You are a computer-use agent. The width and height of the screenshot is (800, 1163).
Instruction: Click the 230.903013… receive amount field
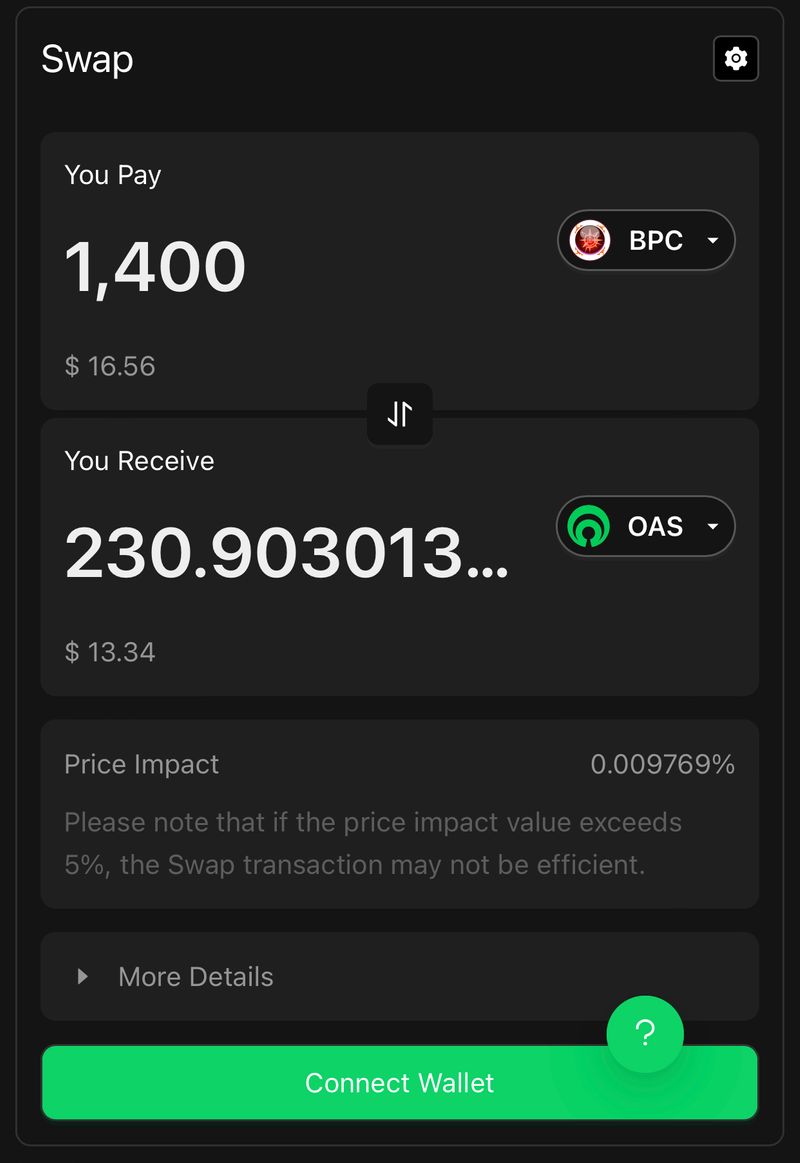(x=286, y=553)
